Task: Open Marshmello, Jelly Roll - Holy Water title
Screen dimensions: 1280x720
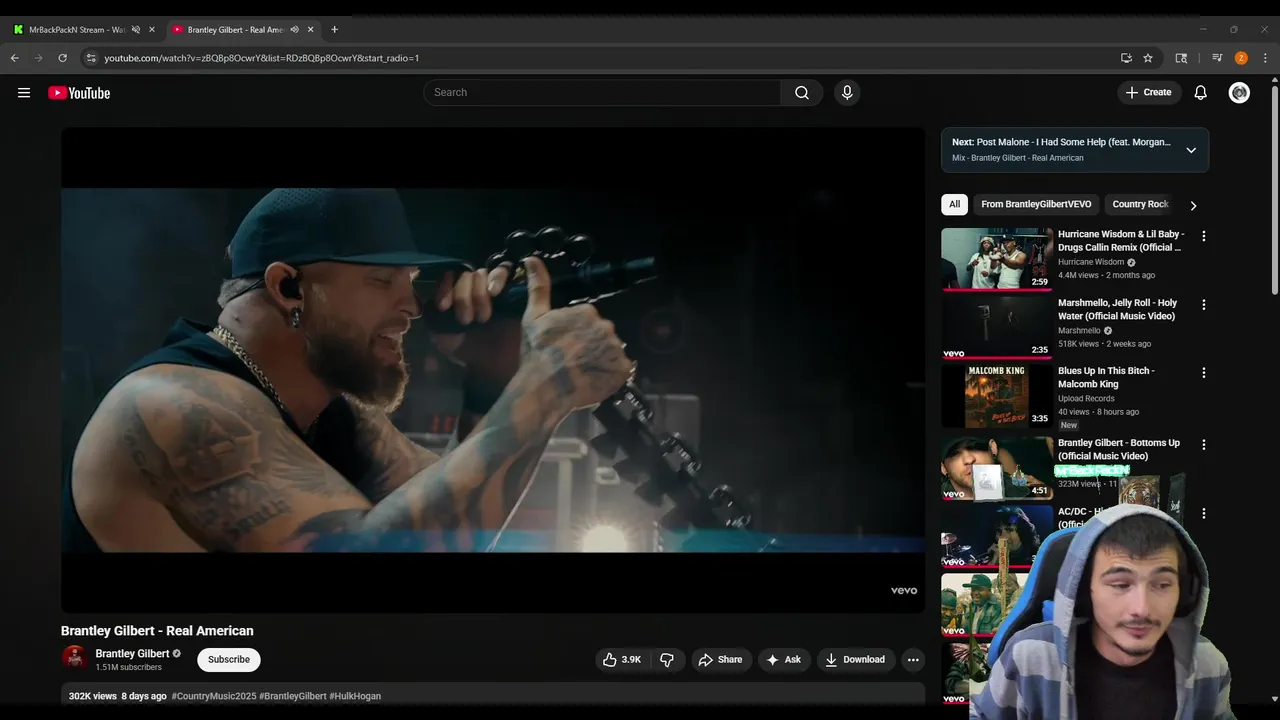Action: 1118,309
